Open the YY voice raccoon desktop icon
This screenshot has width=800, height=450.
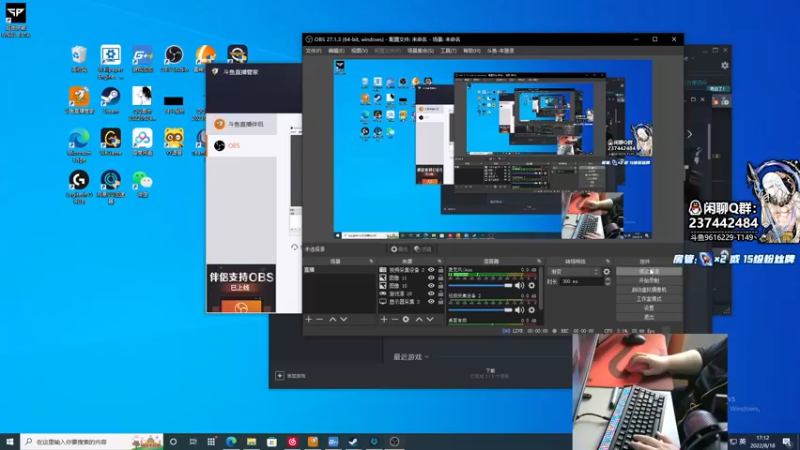click(174, 142)
